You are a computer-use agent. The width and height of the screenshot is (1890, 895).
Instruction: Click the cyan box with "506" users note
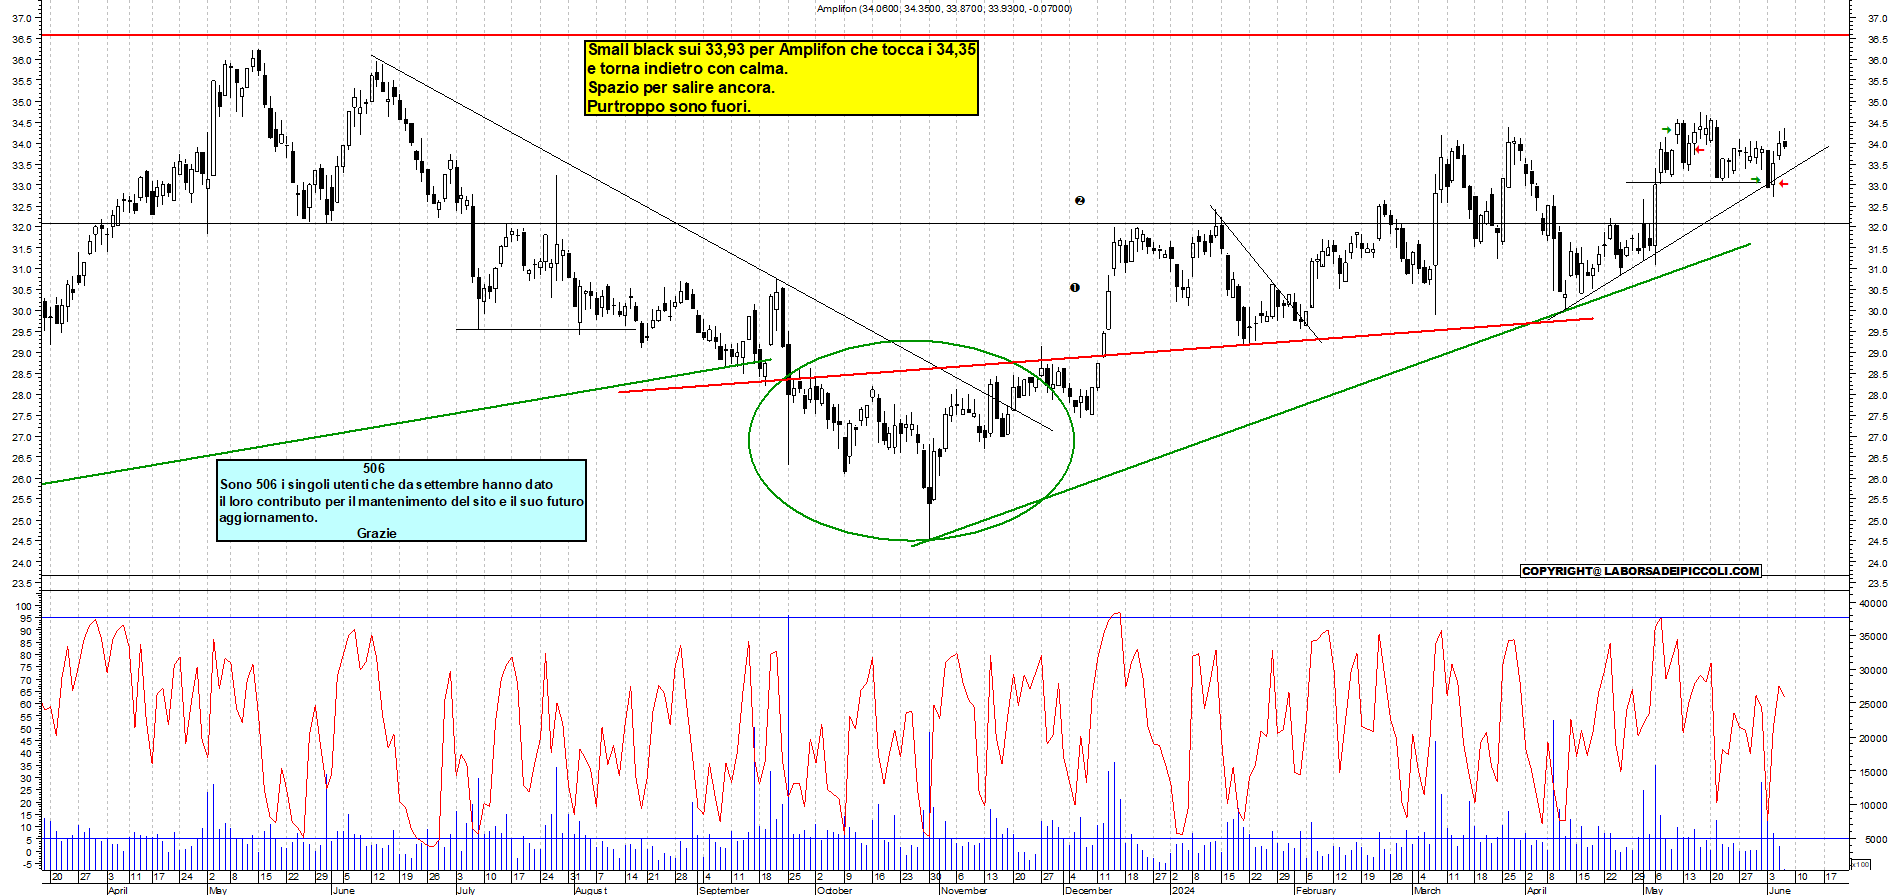[x=401, y=500]
